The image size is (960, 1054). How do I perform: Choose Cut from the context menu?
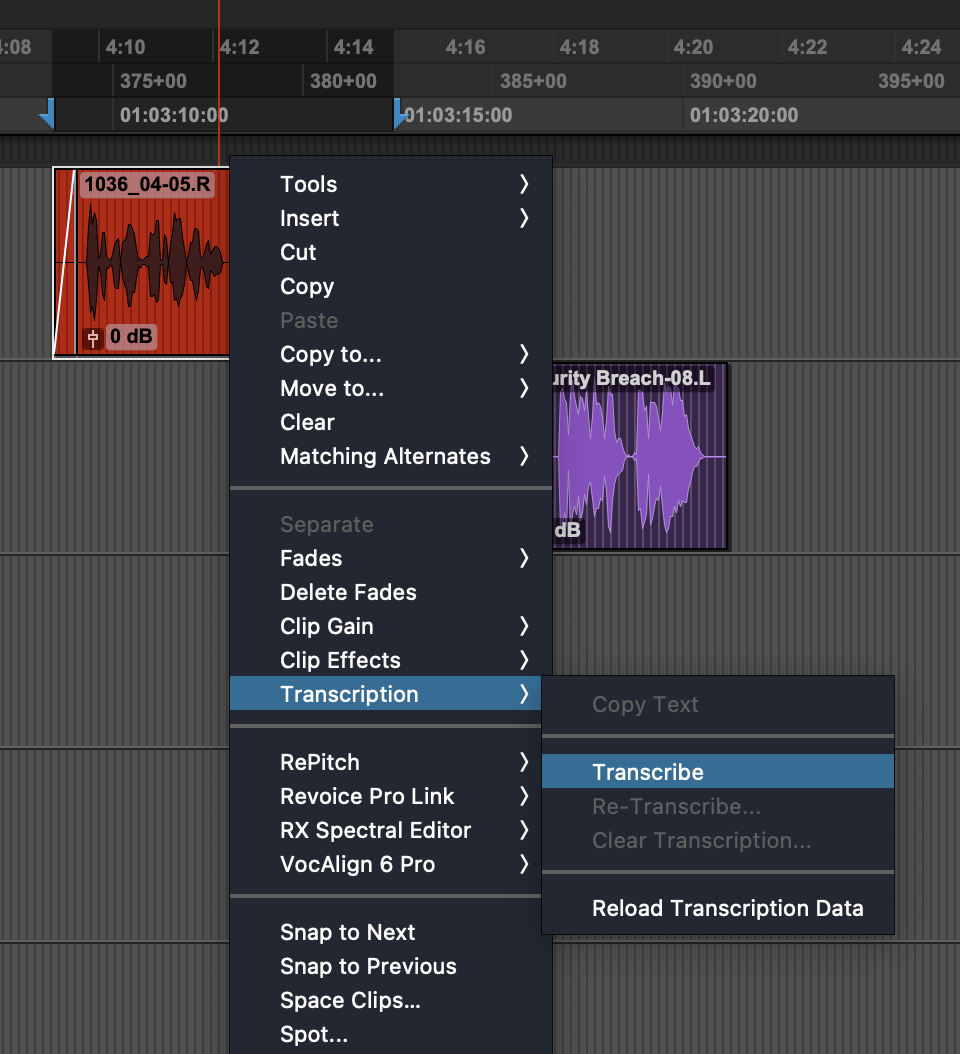tap(391, 252)
